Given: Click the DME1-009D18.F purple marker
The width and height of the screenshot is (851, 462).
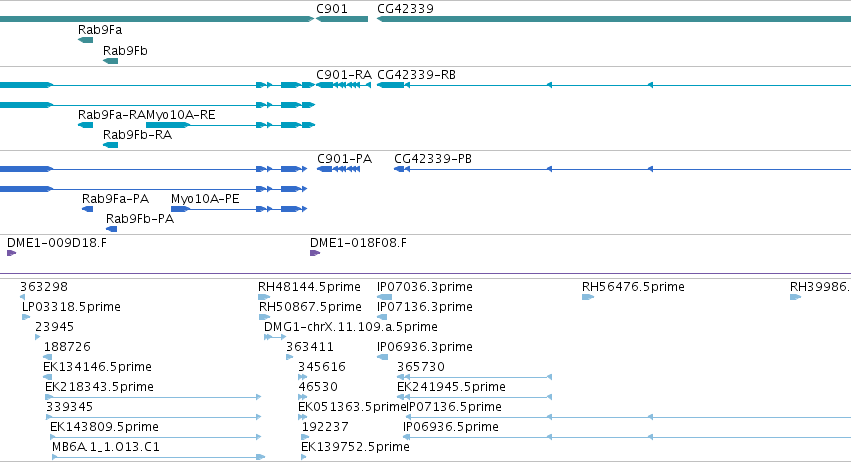Looking at the screenshot, I should coord(11,253).
